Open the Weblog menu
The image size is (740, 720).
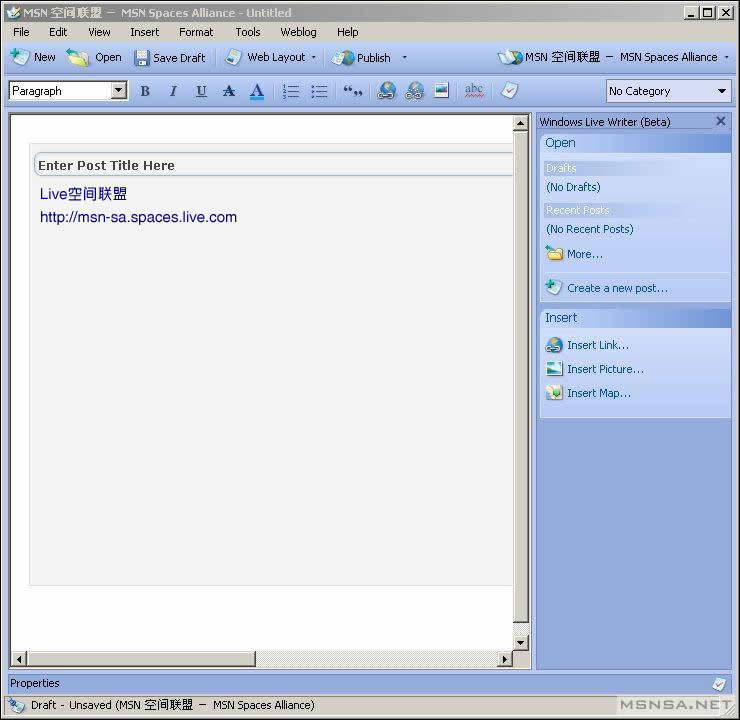298,32
